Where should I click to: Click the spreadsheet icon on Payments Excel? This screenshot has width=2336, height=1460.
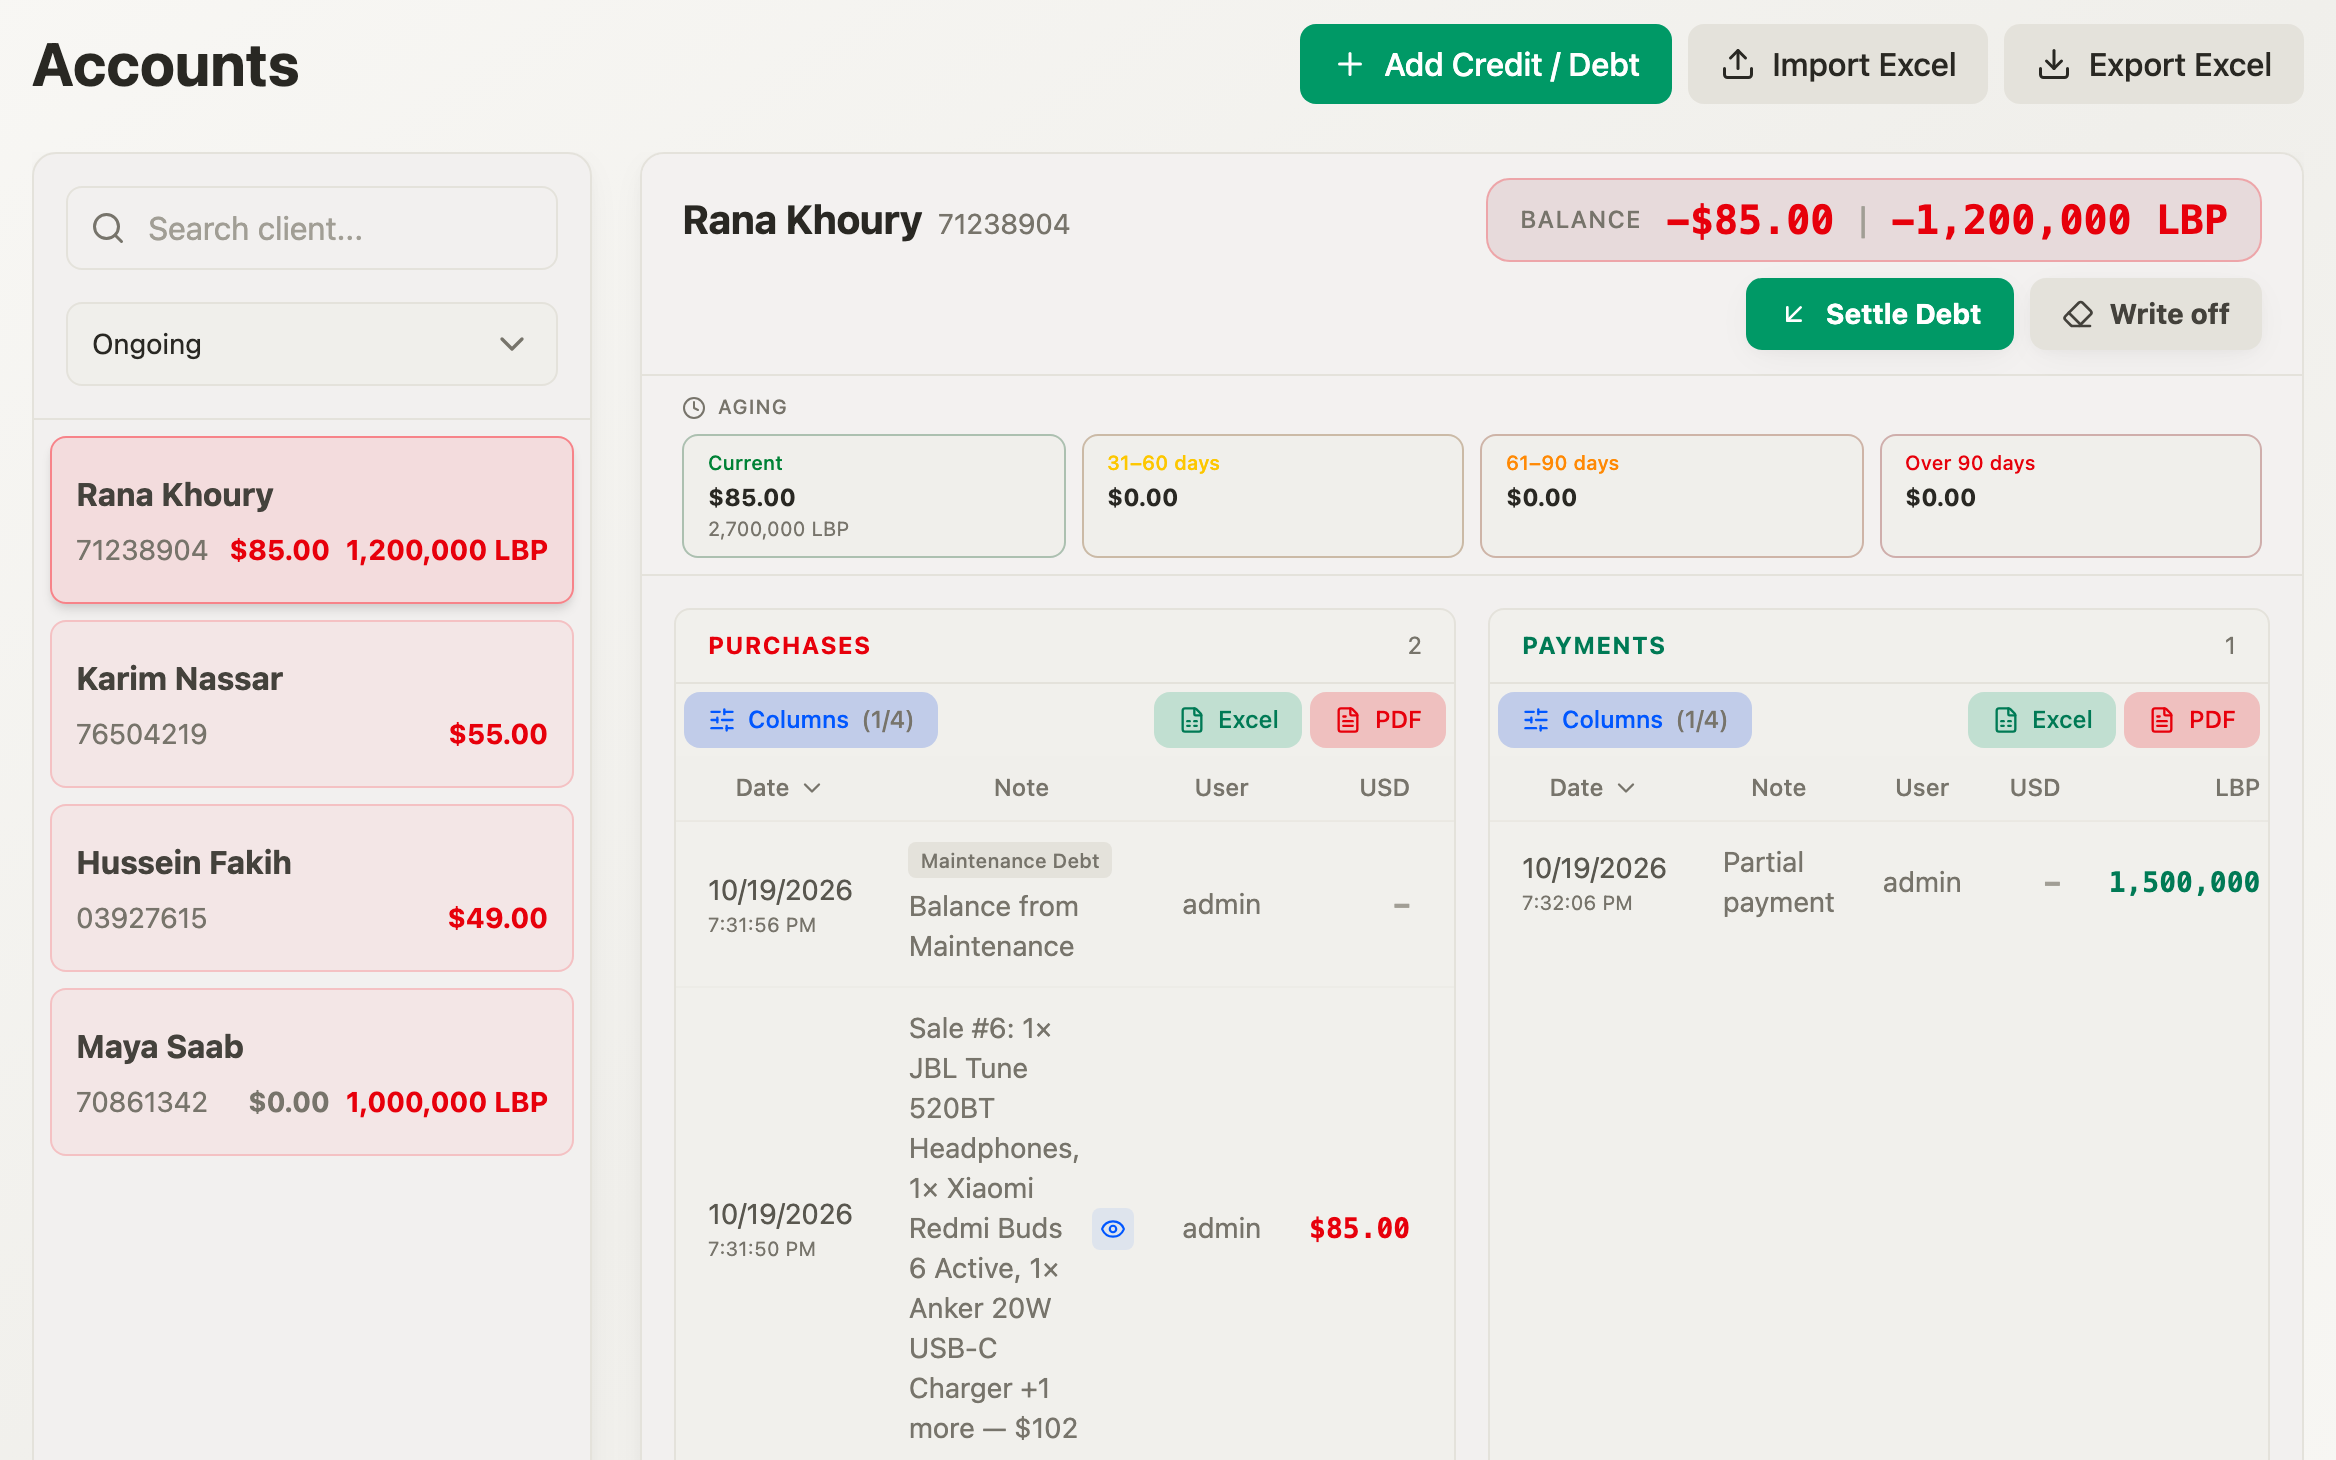2006,720
